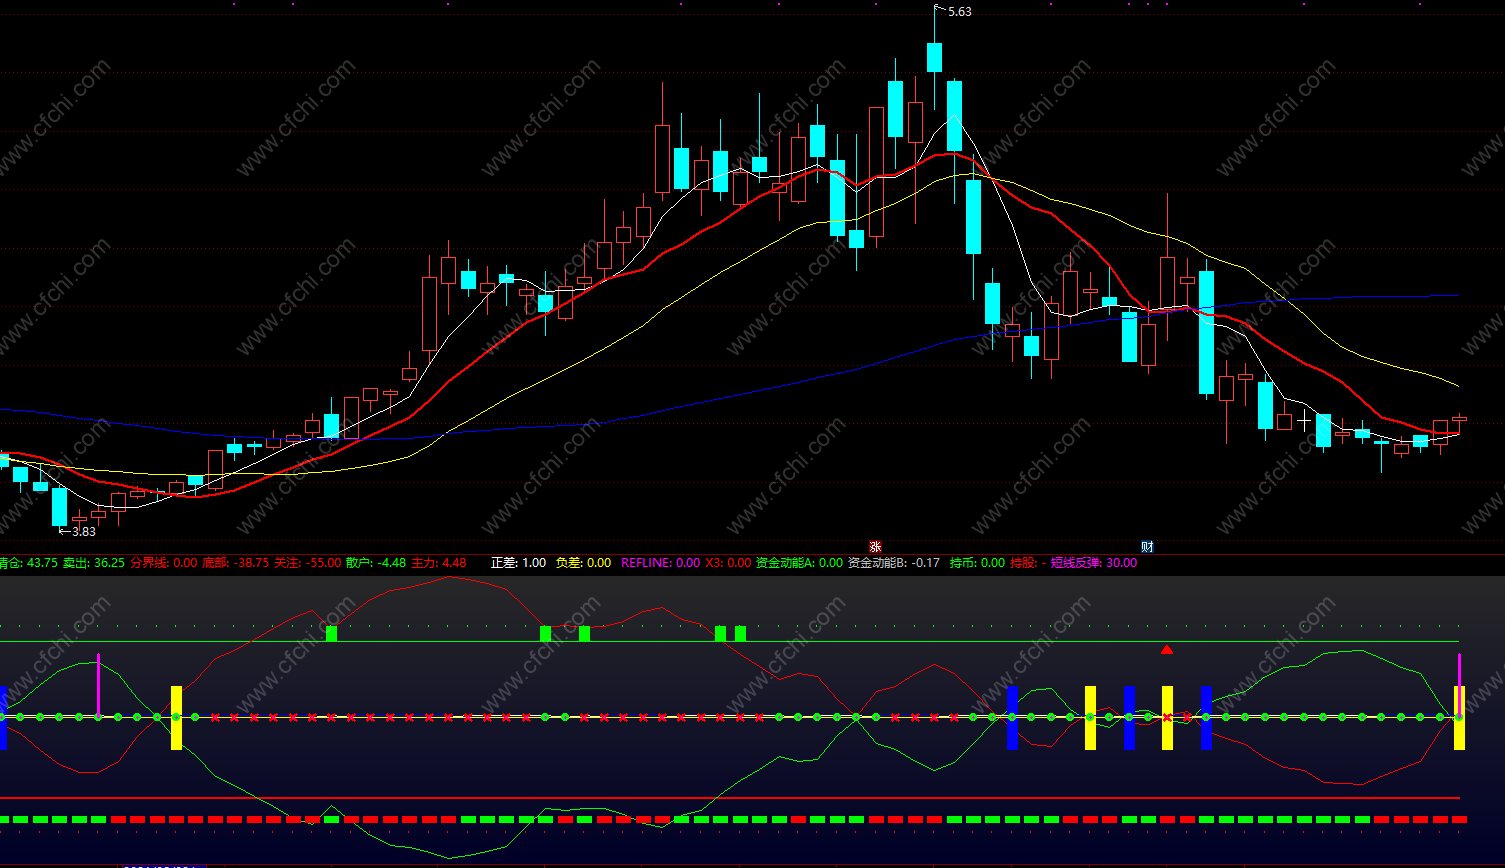
Task: Select the 持币: 0.00 indicator label
Action: pos(977,563)
